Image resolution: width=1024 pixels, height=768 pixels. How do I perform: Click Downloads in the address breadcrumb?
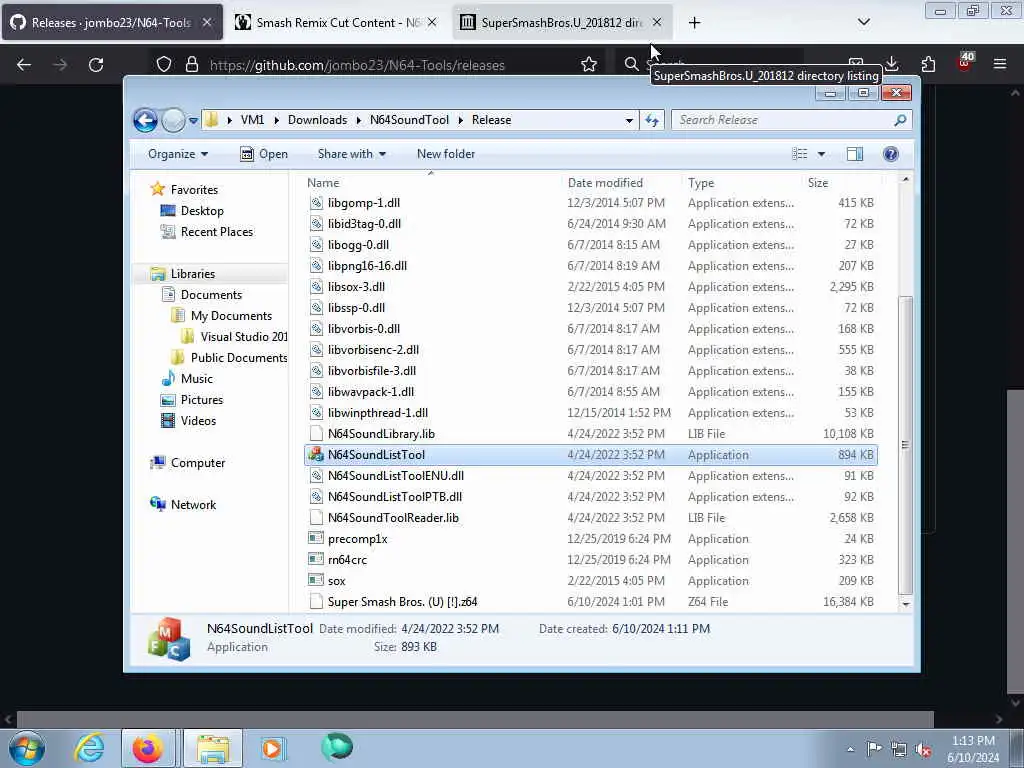coord(317,120)
